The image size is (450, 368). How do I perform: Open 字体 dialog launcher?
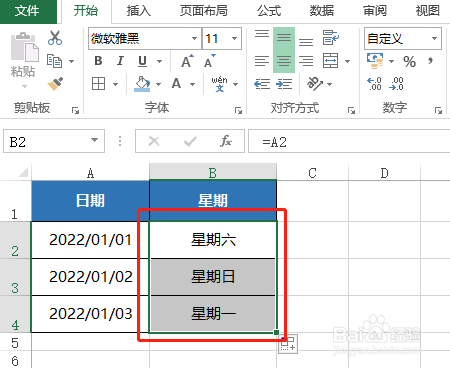(238, 110)
